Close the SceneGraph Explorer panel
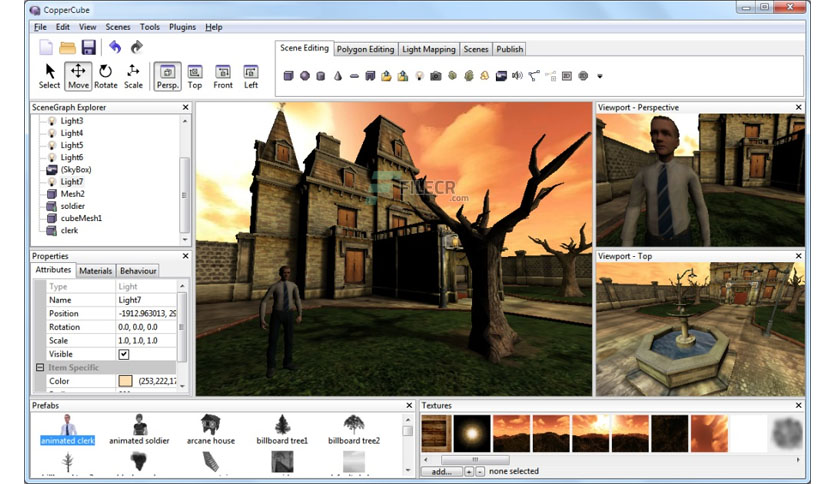 tap(186, 107)
